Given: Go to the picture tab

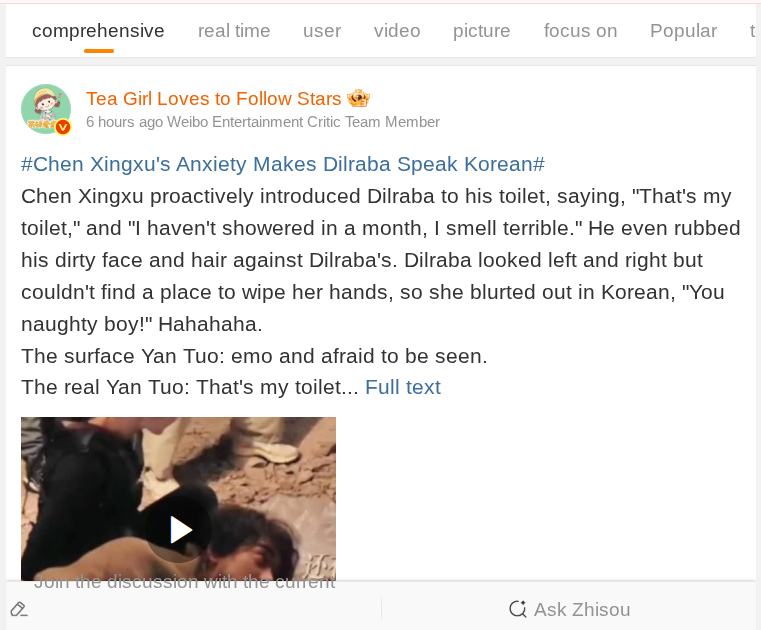Looking at the screenshot, I should (481, 31).
